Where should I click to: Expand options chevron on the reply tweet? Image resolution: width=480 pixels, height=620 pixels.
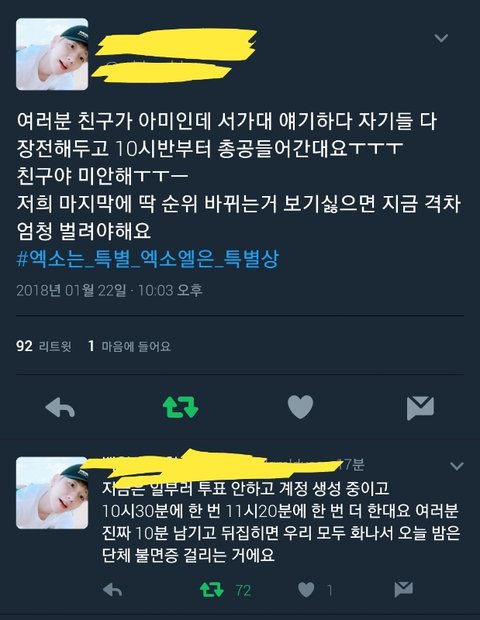457,466
